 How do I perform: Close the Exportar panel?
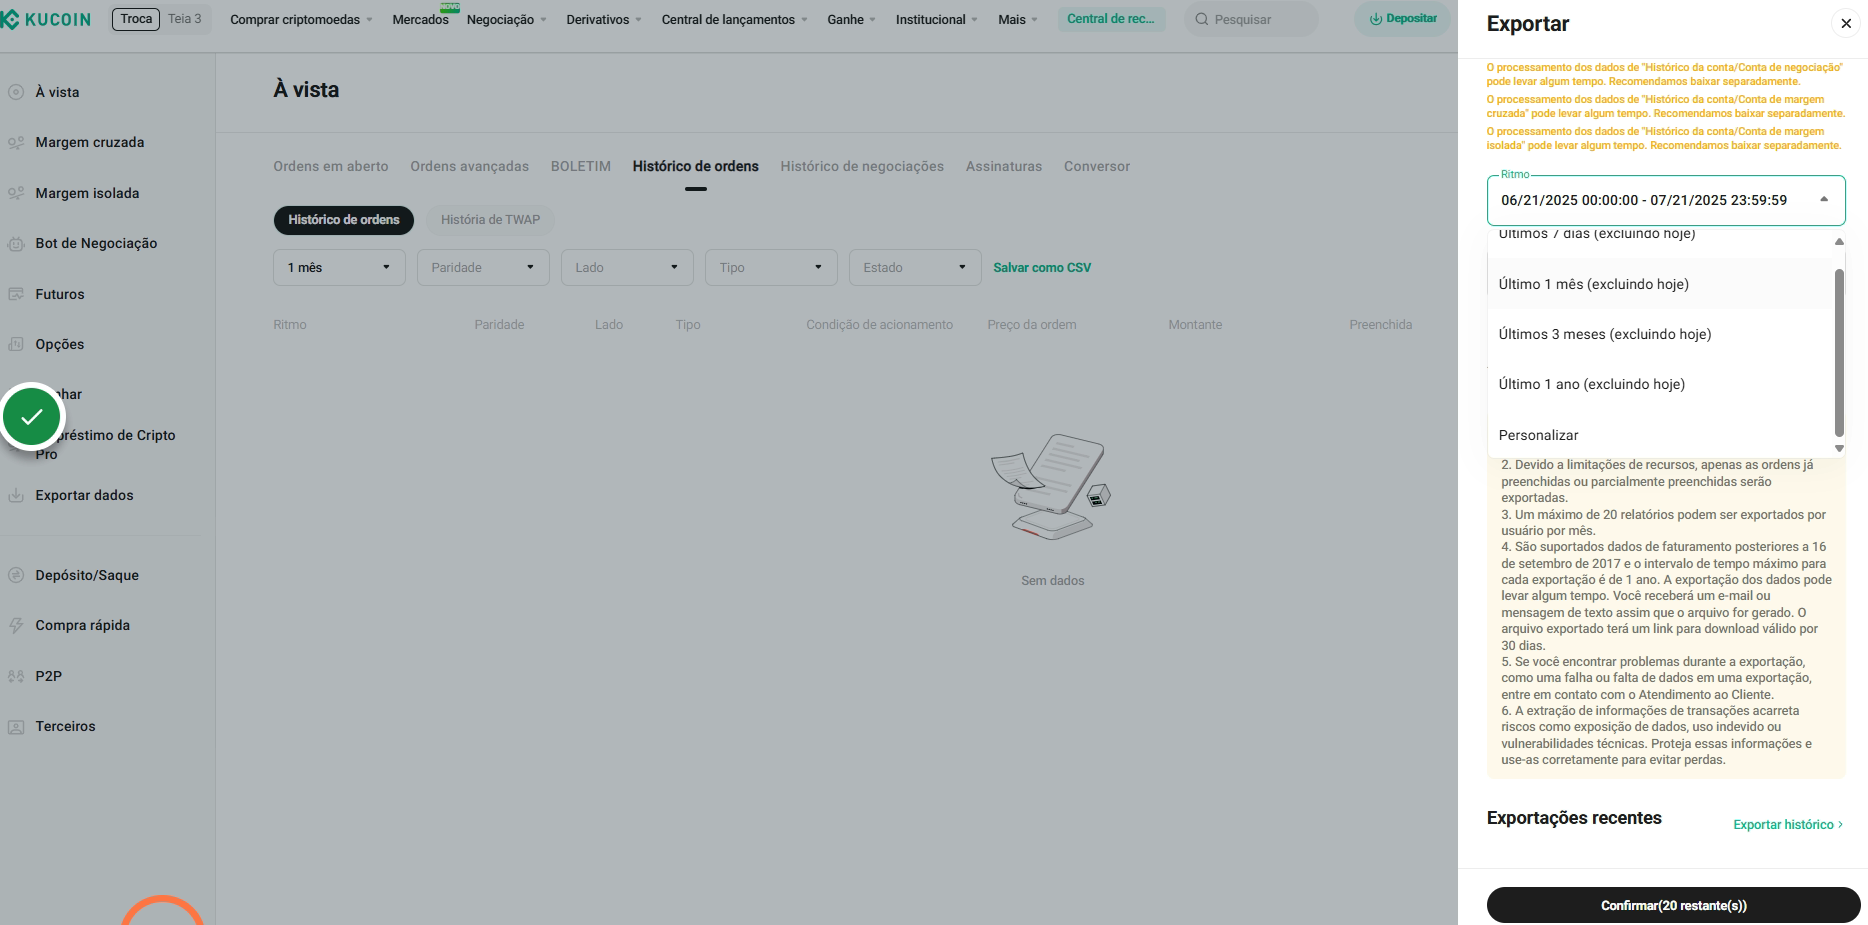1846,23
